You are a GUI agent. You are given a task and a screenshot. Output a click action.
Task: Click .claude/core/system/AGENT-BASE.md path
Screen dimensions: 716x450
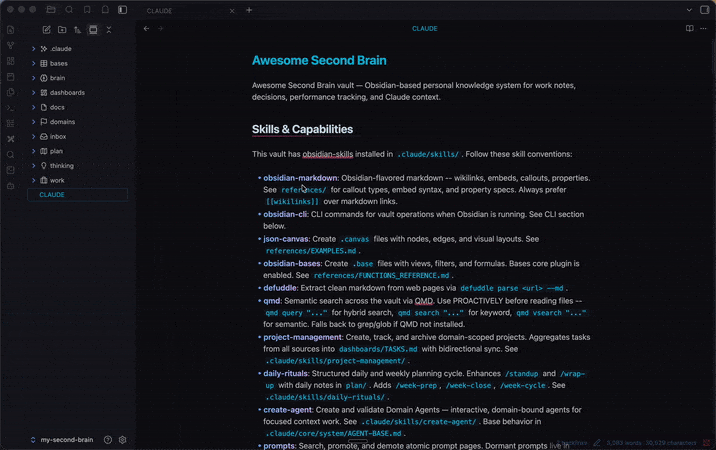click(x=333, y=434)
